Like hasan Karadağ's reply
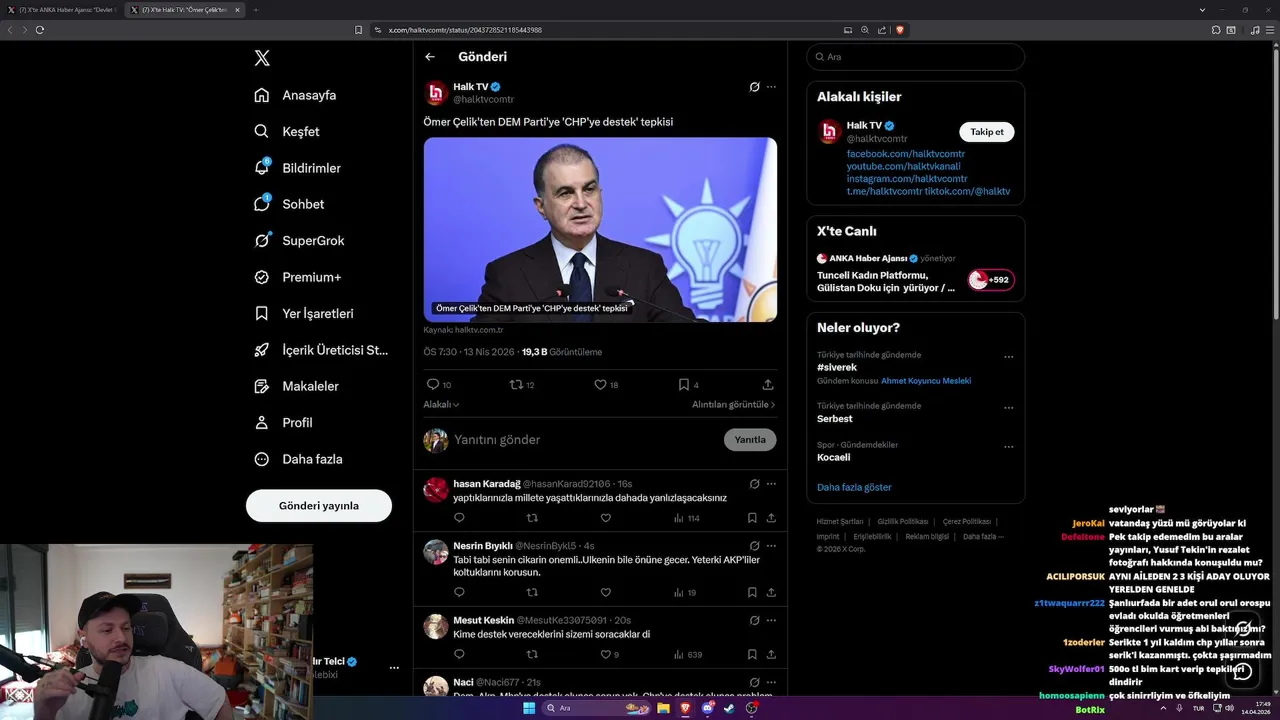 [x=606, y=518]
